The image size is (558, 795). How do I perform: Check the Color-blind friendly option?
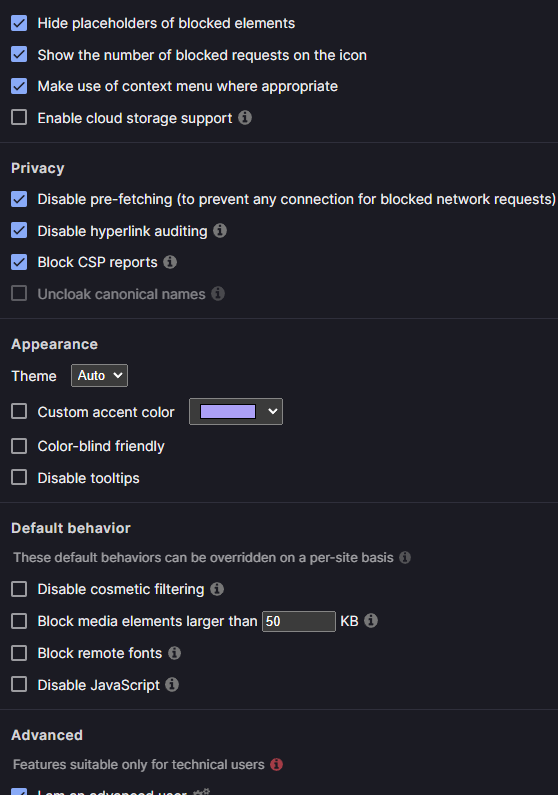point(19,446)
